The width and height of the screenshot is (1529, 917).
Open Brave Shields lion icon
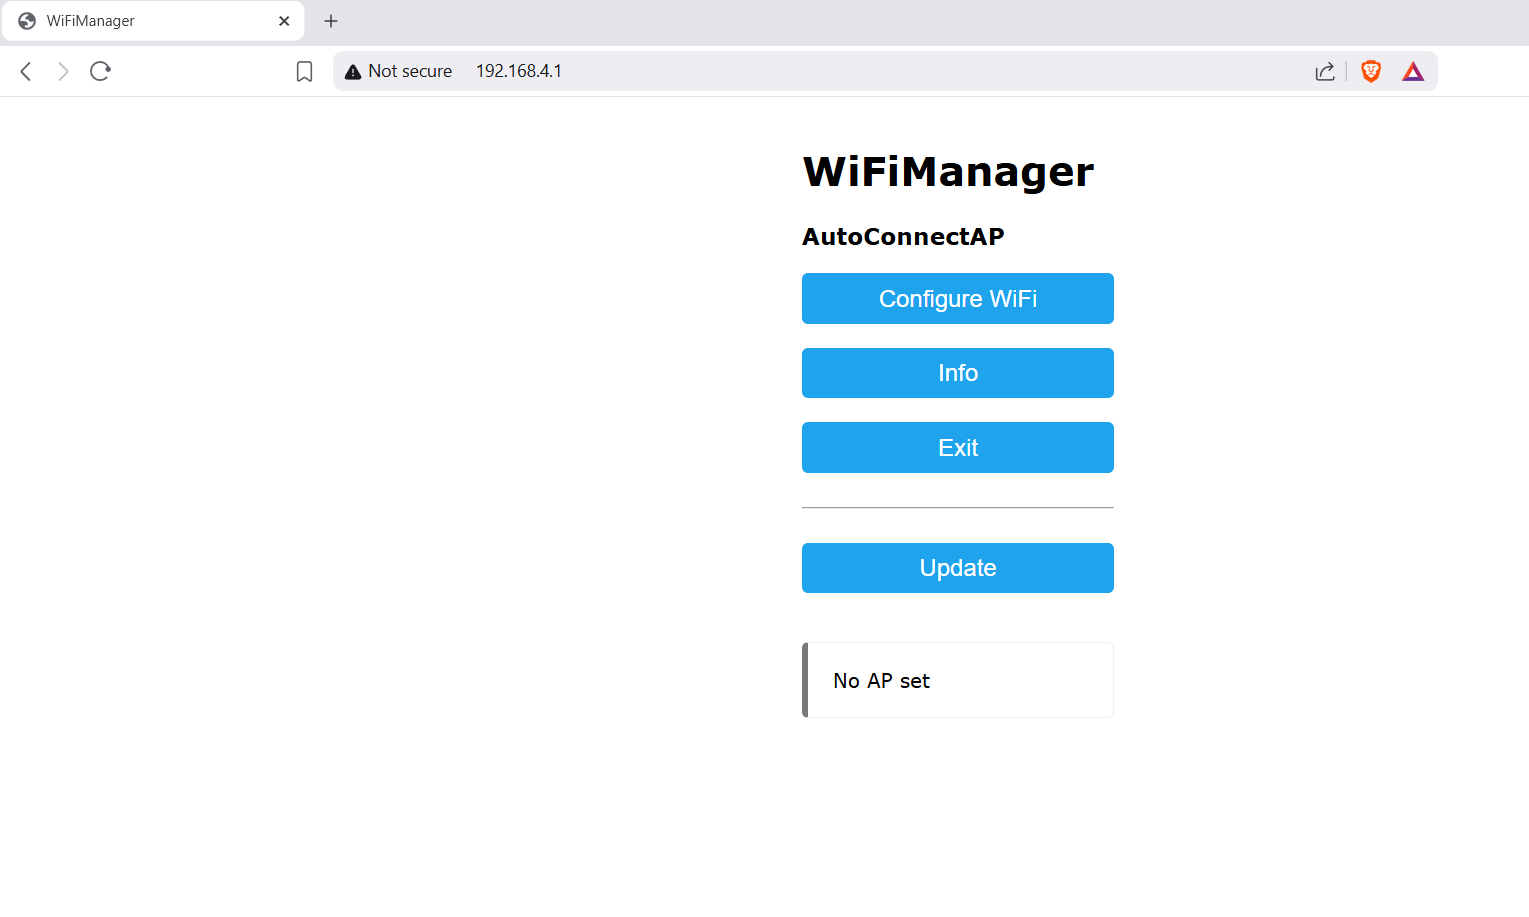1371,71
